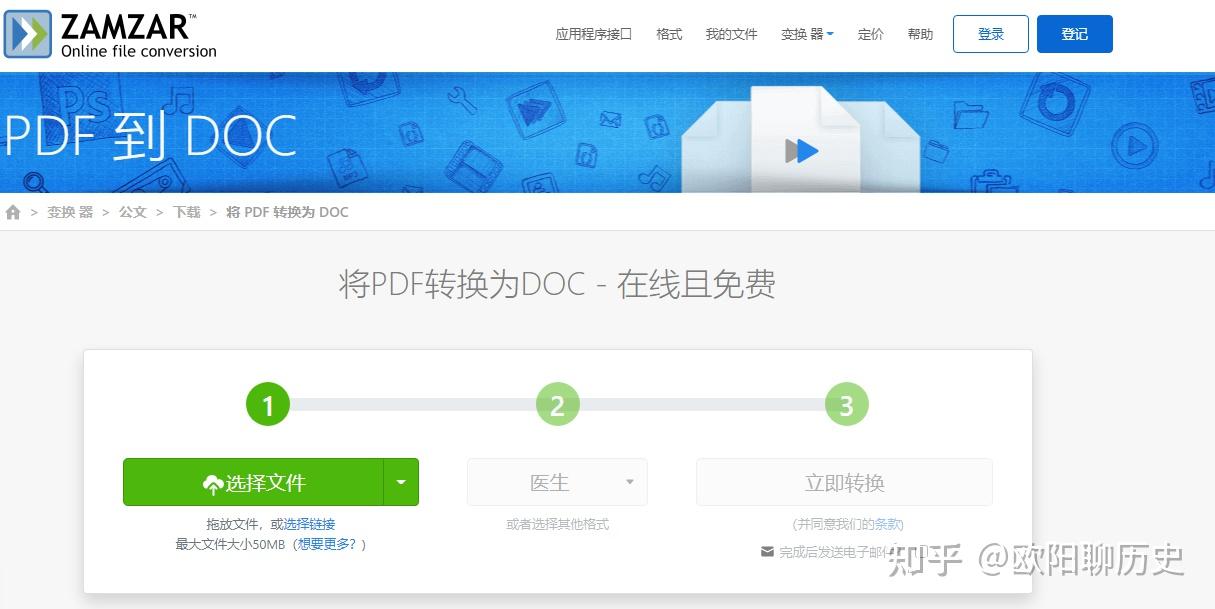Click the cloud upload icon on 选择文件

click(x=212, y=484)
